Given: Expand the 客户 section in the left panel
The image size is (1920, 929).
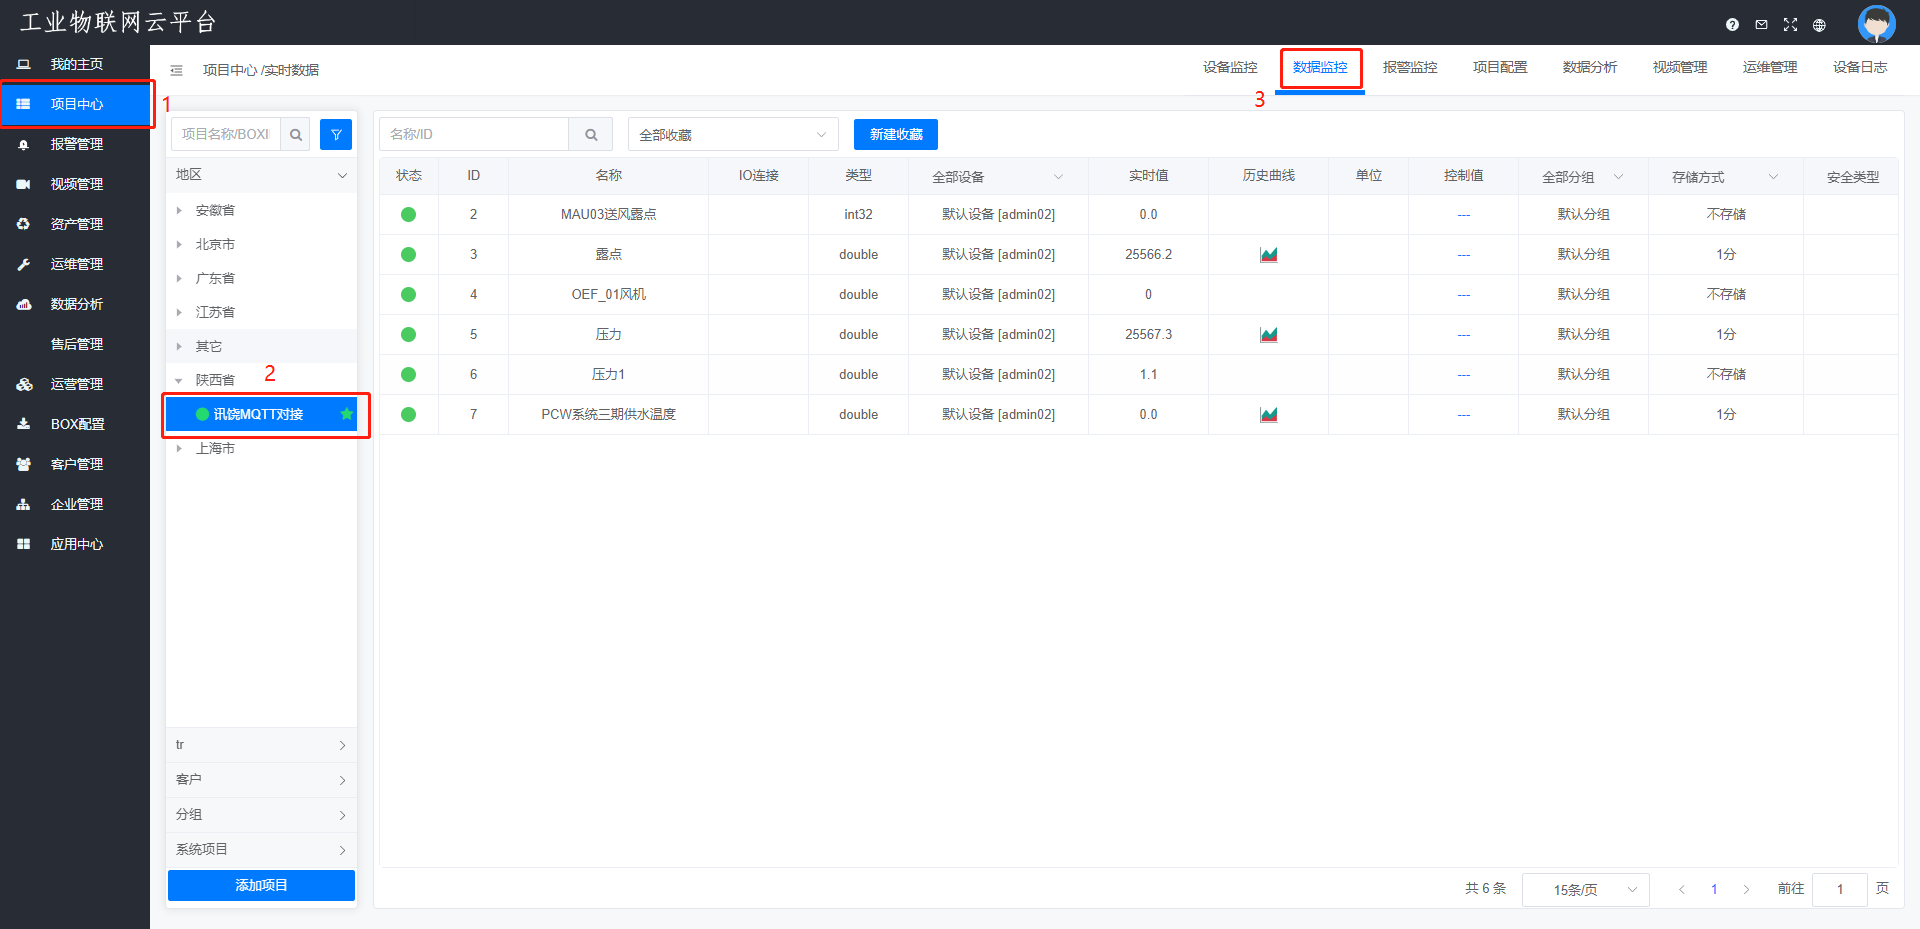Looking at the screenshot, I should pos(261,779).
